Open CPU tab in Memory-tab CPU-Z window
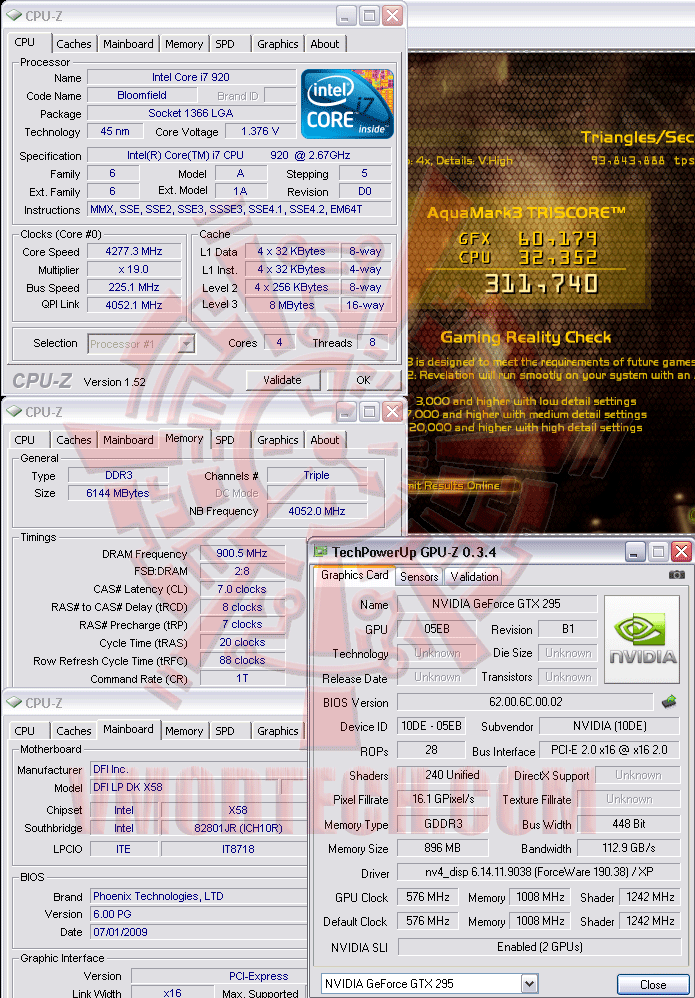The height and width of the screenshot is (998, 695). [25, 440]
